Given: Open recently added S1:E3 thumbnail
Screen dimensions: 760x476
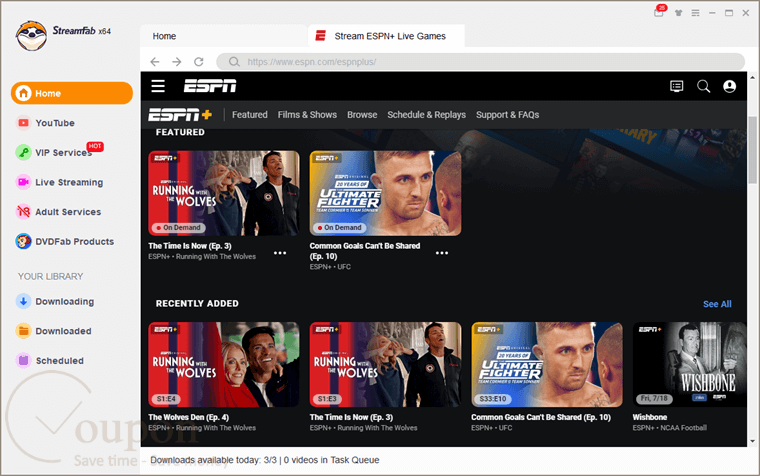Looking at the screenshot, I should pos(385,365).
